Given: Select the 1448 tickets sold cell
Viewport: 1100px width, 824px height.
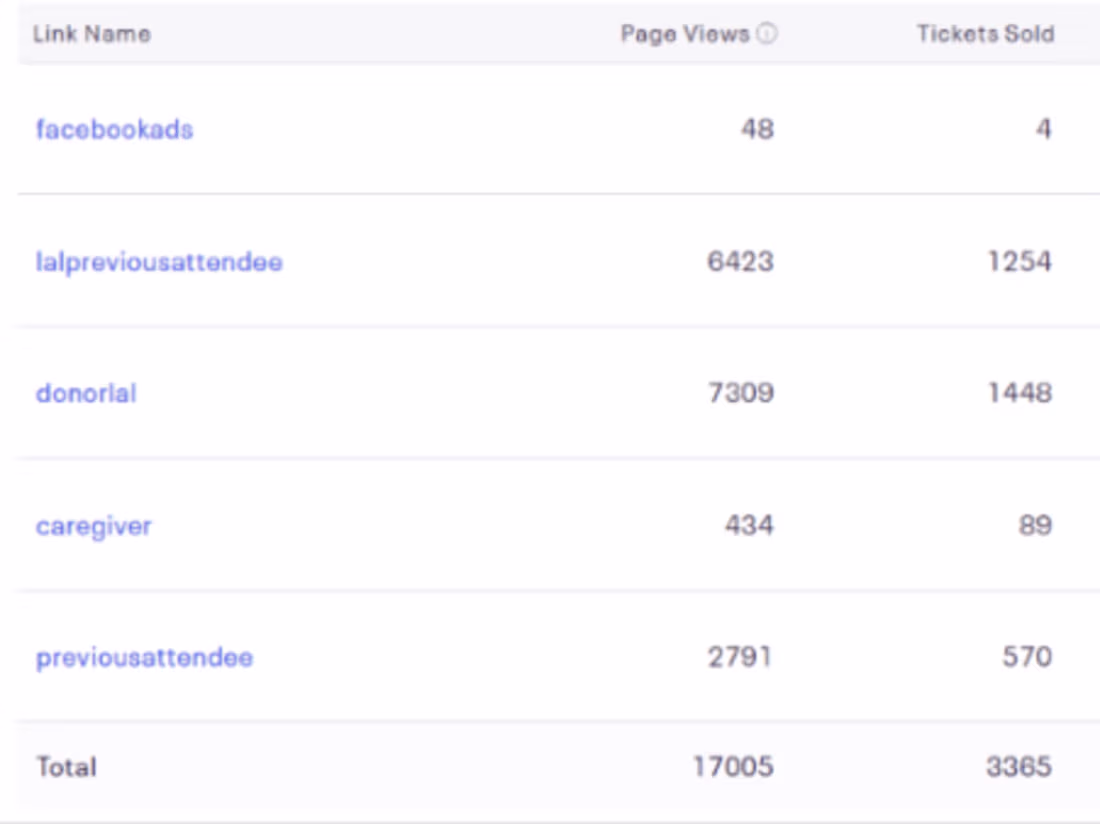Looking at the screenshot, I should coord(1019,393).
